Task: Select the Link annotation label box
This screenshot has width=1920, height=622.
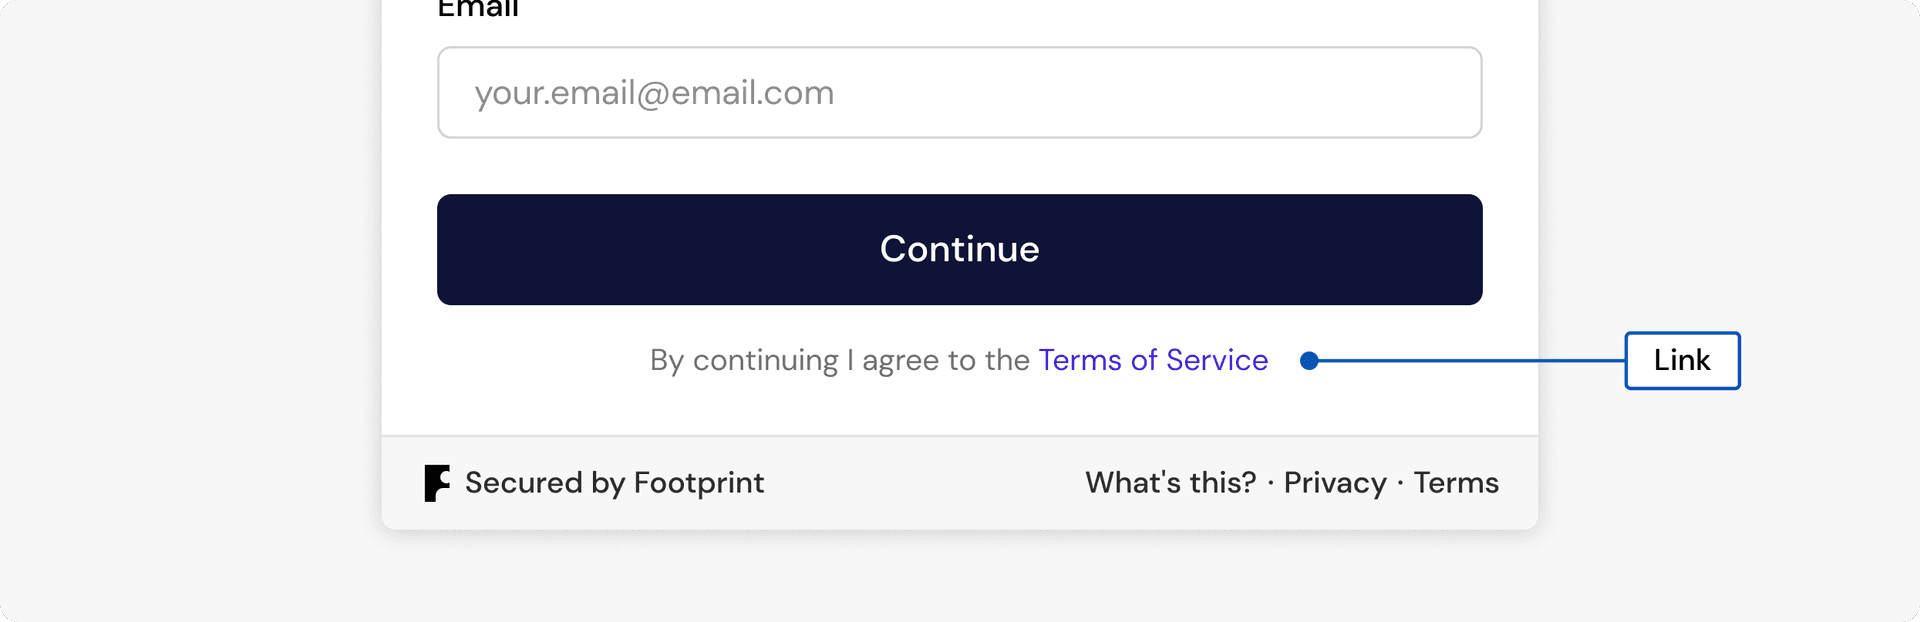Action: click(x=1682, y=360)
